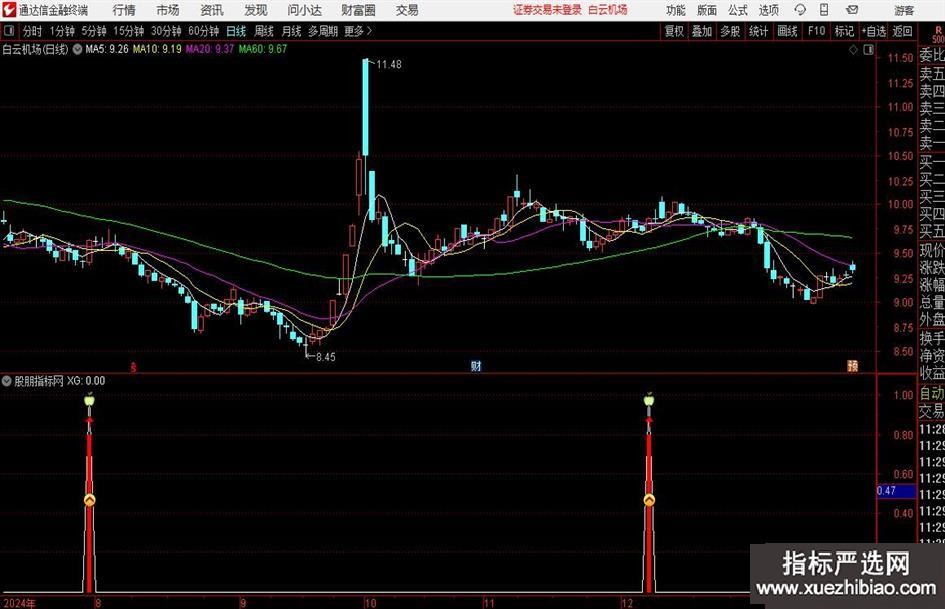Switch to 分时 chart period
Viewport: 945px width, 609px height.
click(x=32, y=31)
